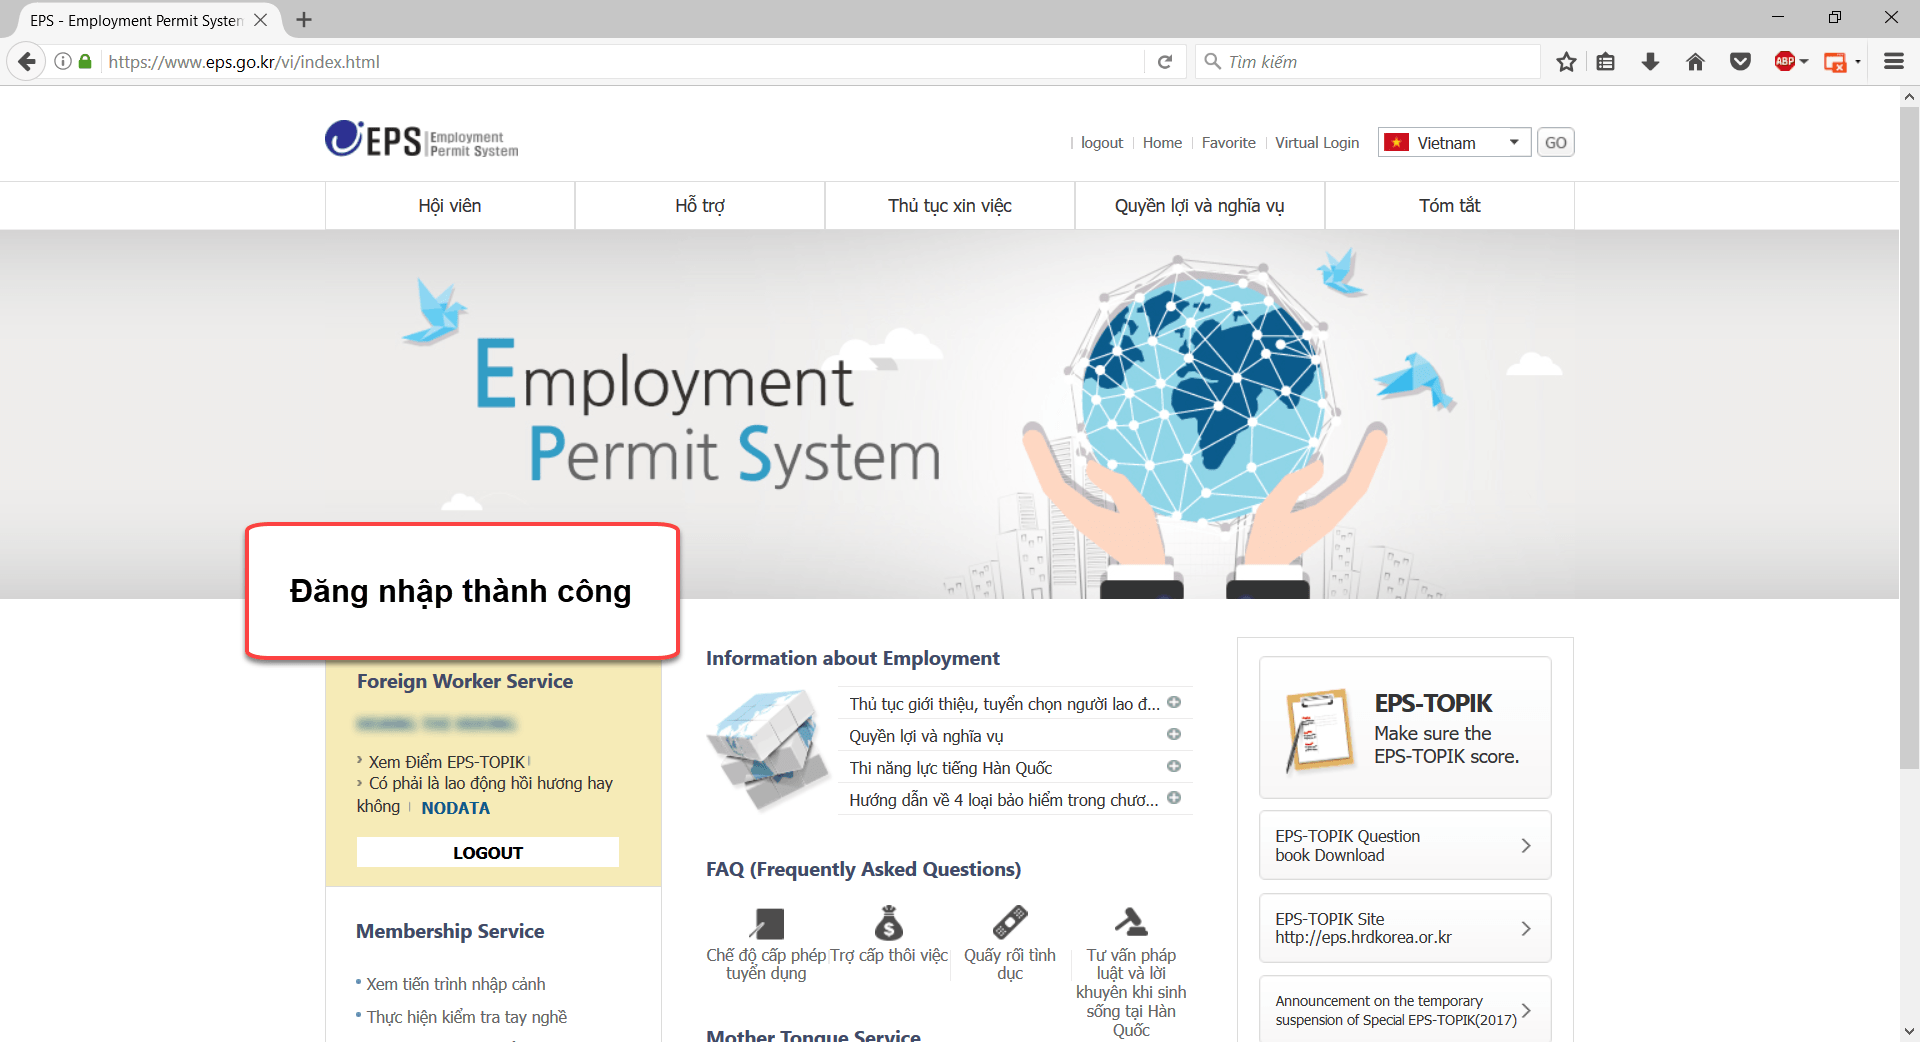Open the Hỗ trợ menu
Viewport: 1920px width, 1042px height.
[700, 206]
